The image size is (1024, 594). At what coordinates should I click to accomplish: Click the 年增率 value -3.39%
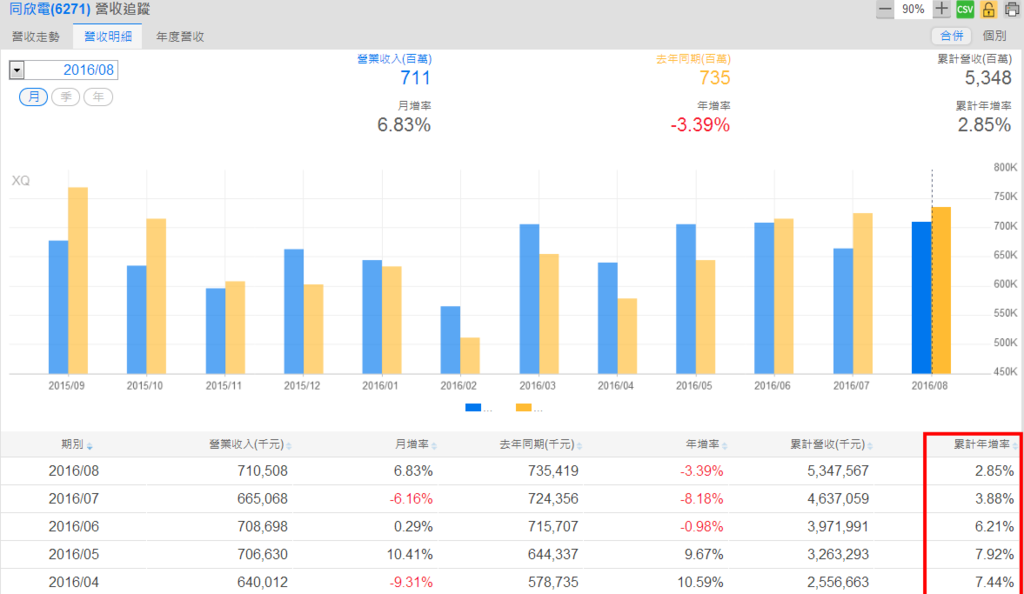(700, 125)
